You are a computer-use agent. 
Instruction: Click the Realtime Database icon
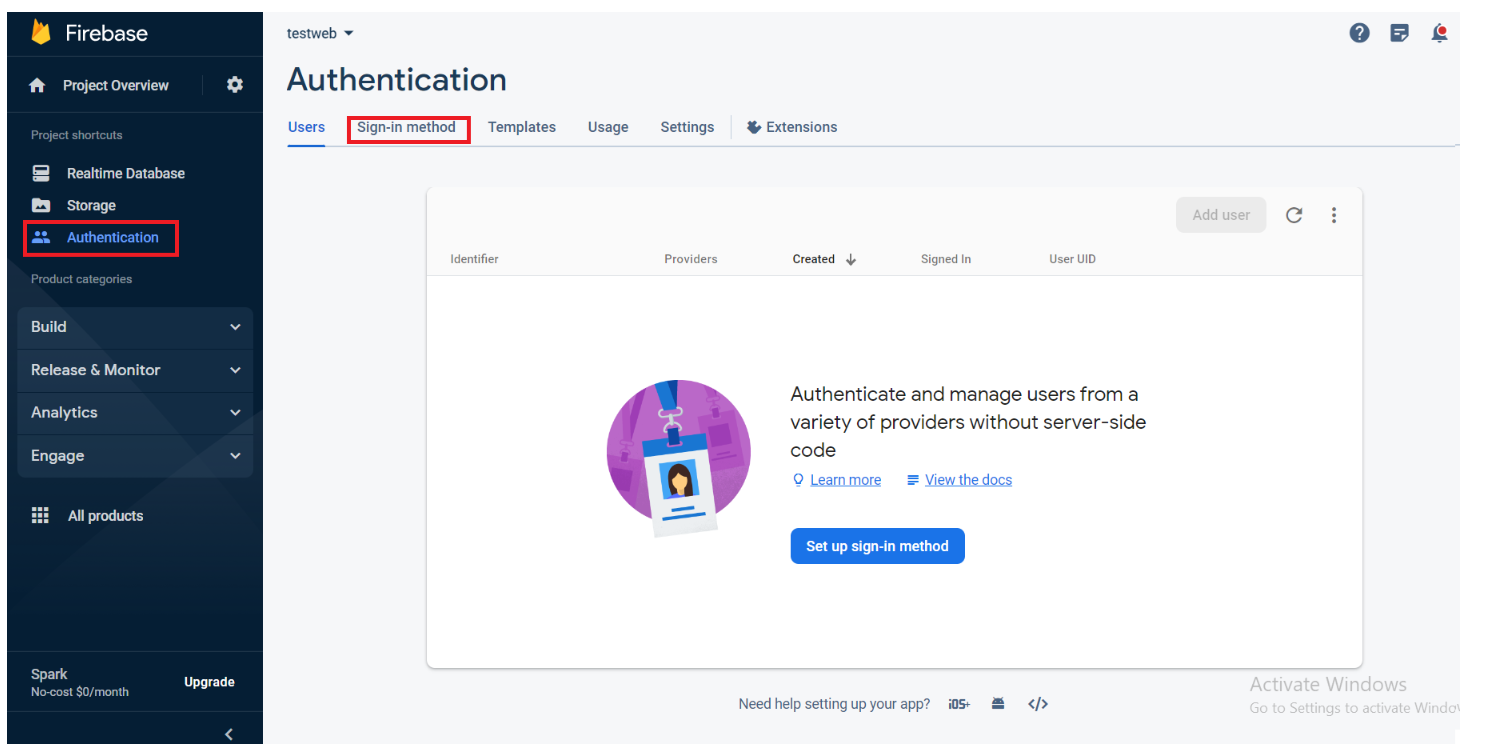pyautogui.click(x=41, y=173)
